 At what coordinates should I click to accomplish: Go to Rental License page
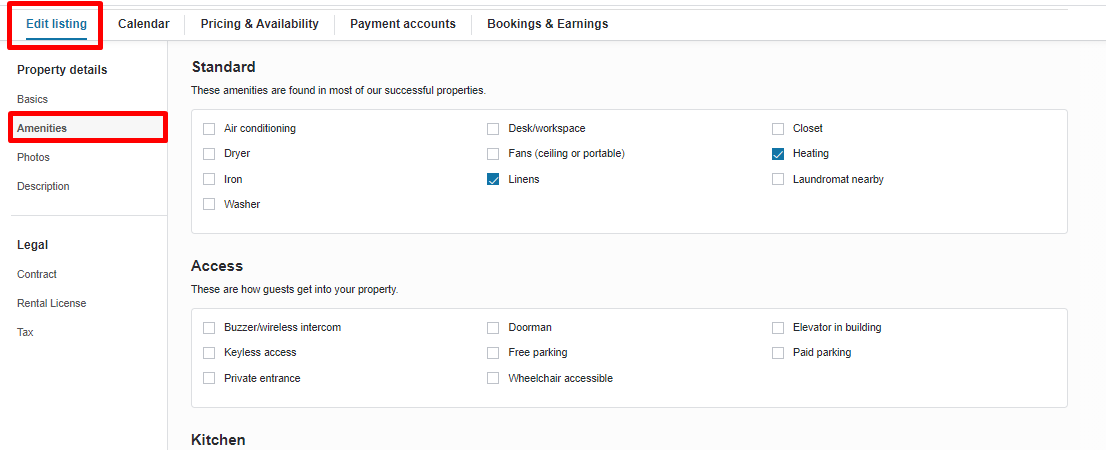[51, 304]
